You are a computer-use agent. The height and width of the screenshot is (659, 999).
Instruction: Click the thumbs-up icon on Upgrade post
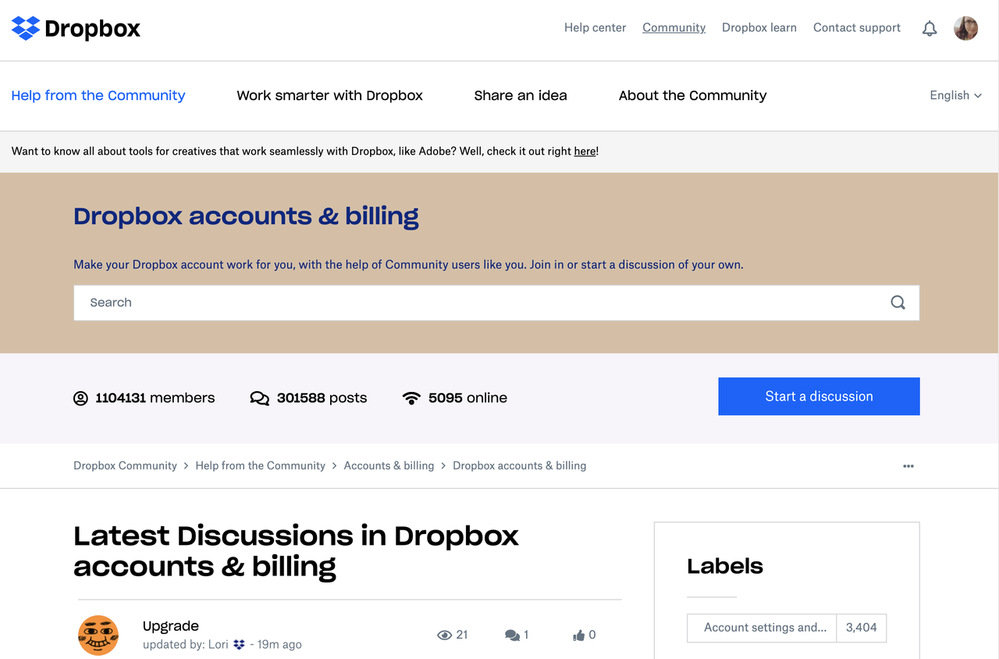click(x=579, y=635)
